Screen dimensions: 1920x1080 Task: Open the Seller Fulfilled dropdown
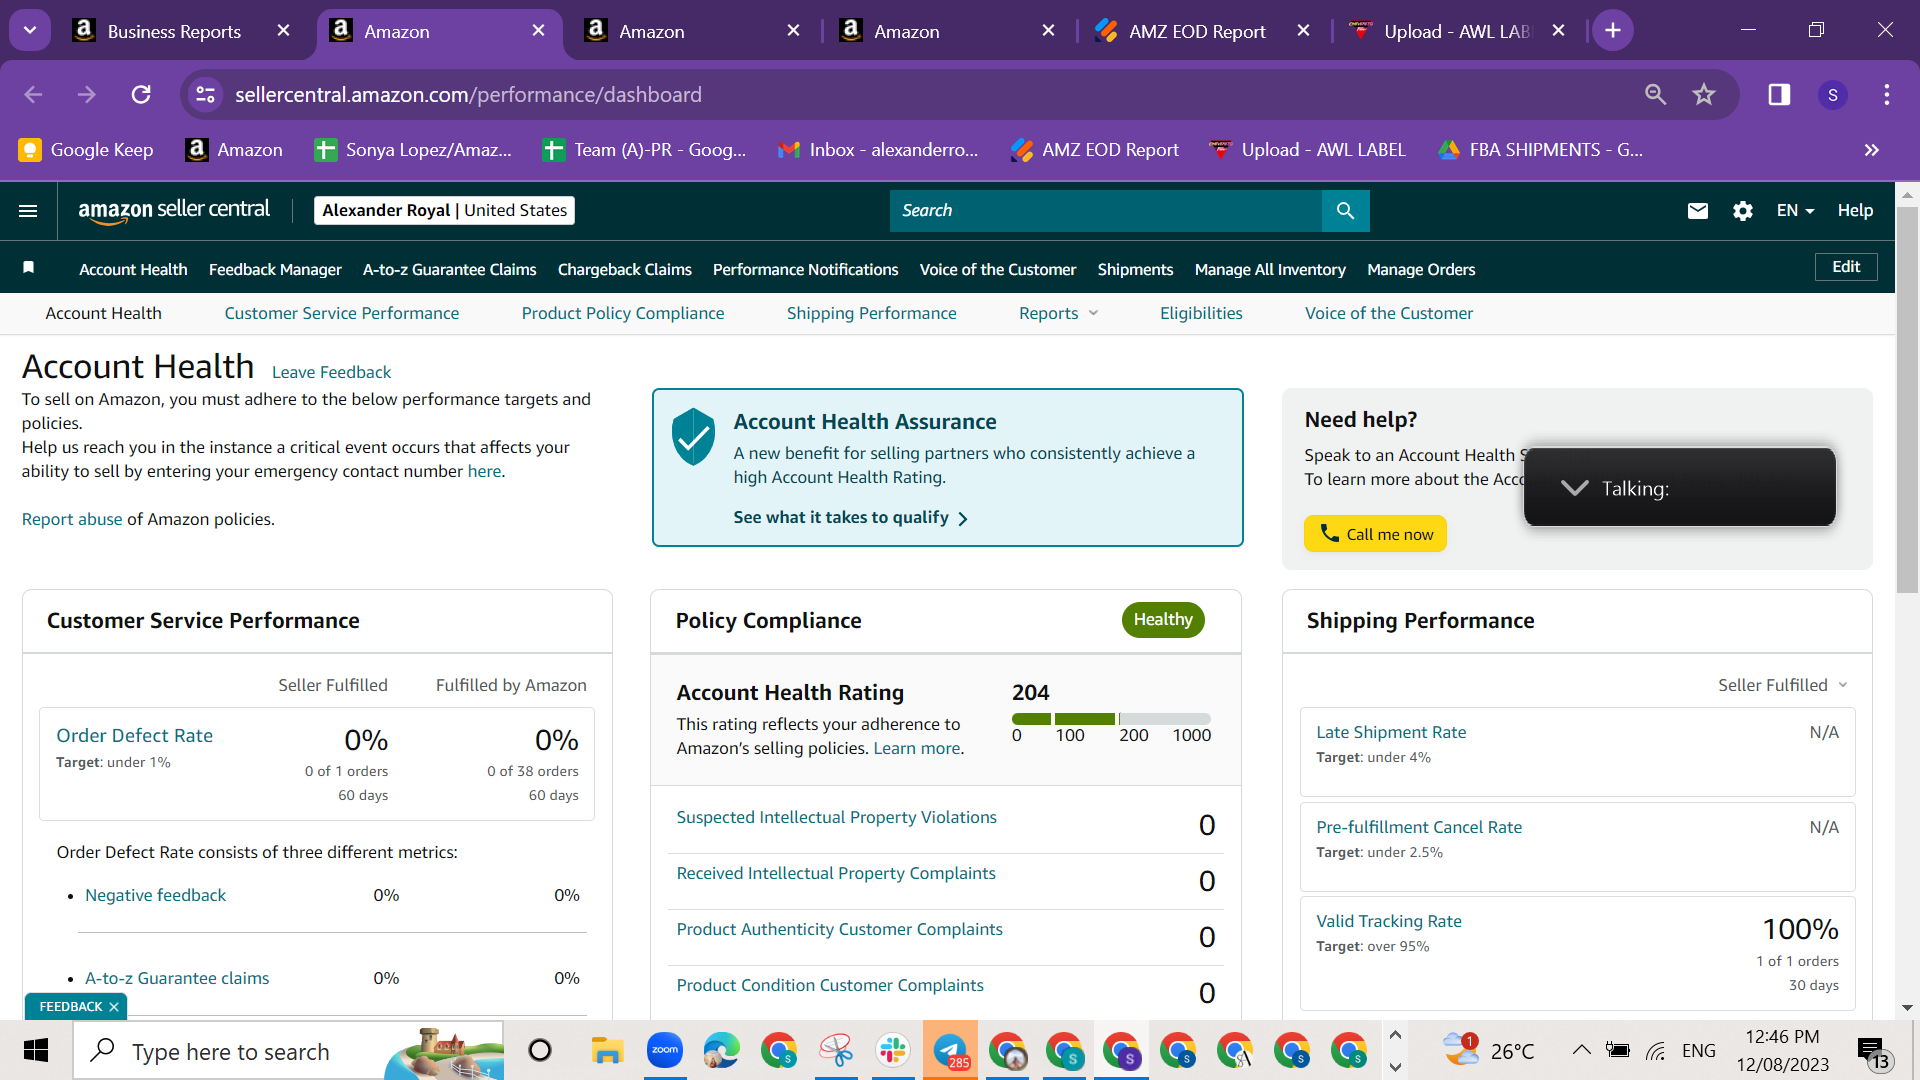coord(1782,685)
